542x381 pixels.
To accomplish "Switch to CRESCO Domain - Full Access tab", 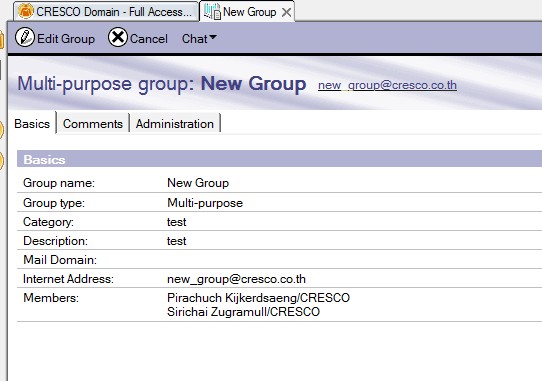I will (106, 12).
